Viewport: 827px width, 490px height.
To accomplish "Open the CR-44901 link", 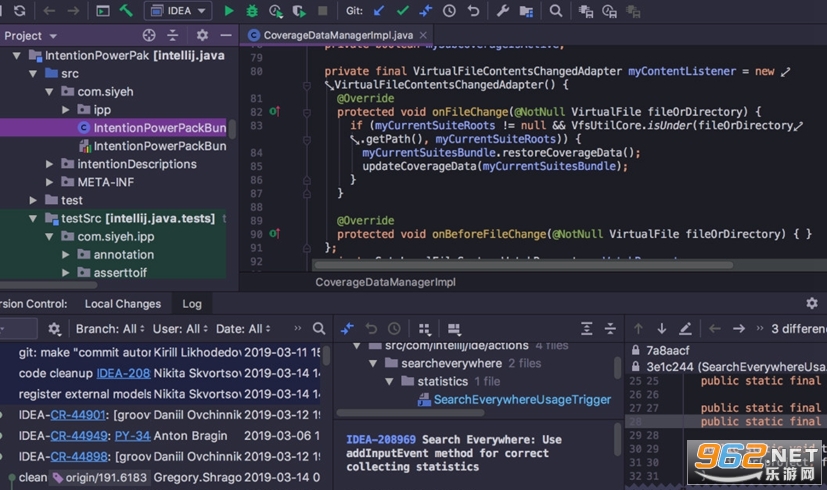I will [78, 415].
